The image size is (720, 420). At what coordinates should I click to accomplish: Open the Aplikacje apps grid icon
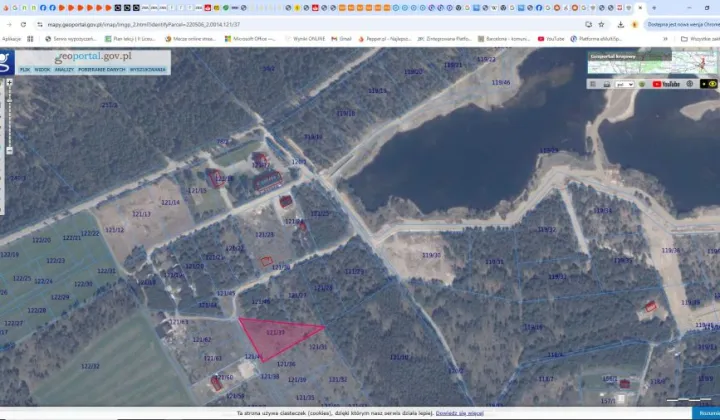click(x=30, y=39)
